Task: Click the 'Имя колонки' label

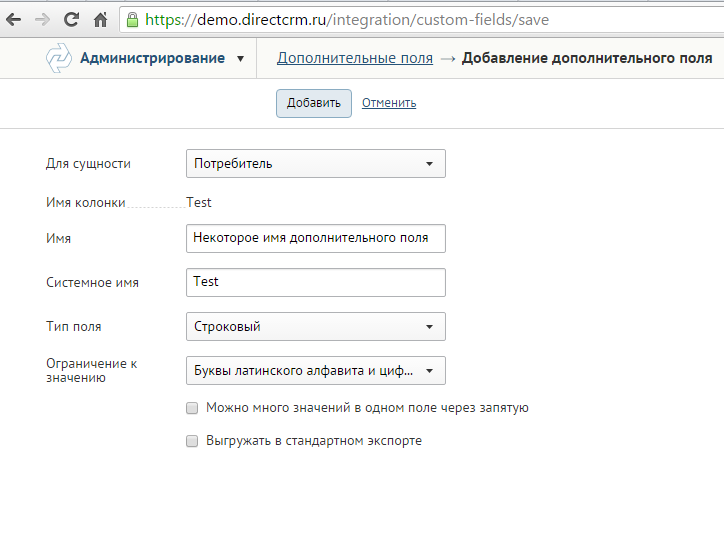Action: [x=86, y=203]
